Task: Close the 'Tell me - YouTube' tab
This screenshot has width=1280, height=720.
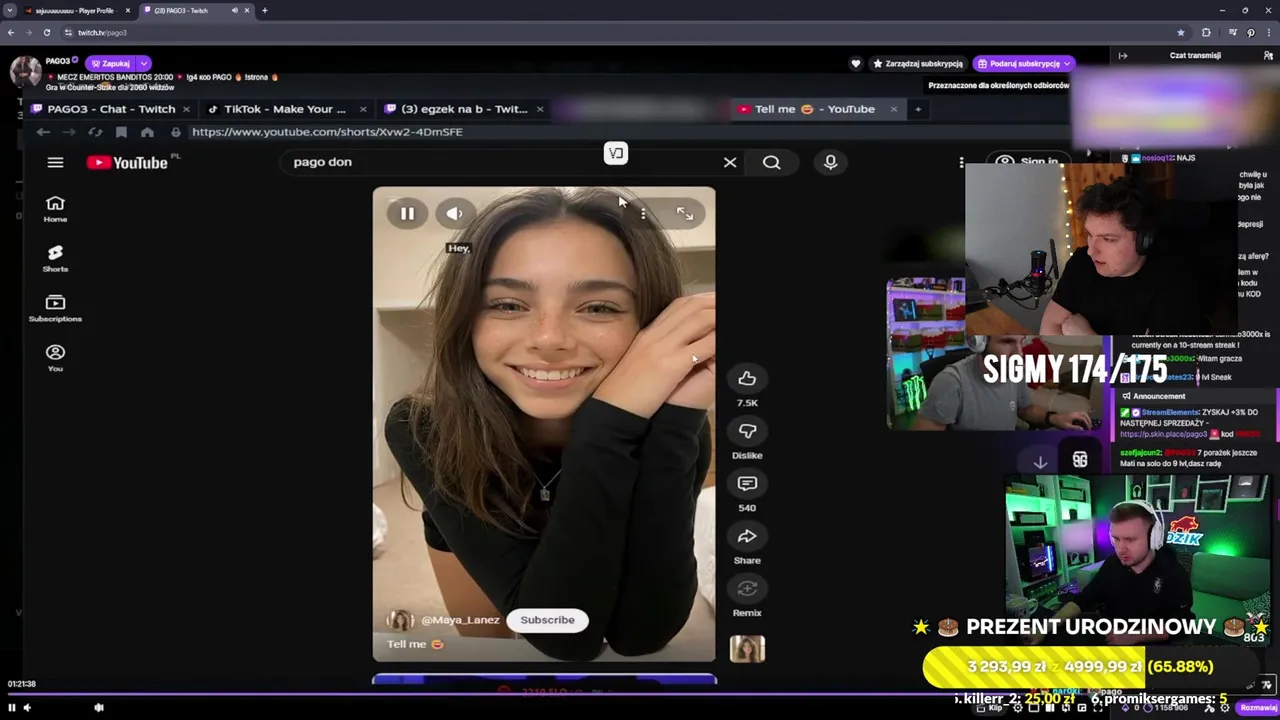Action: click(893, 109)
